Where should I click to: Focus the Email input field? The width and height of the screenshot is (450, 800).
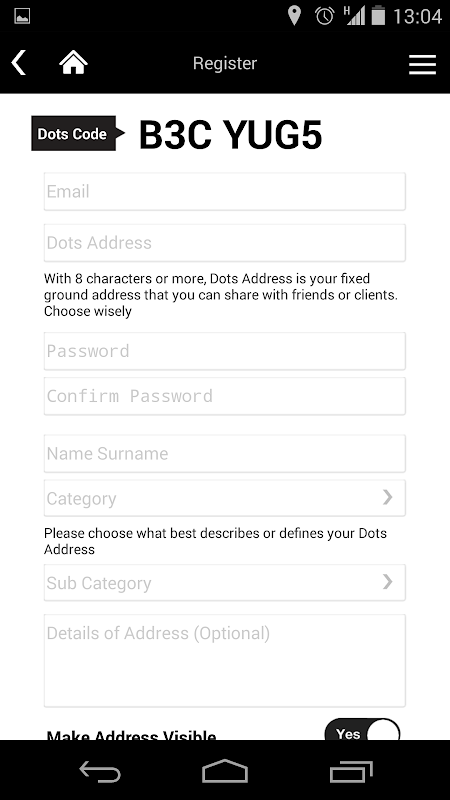click(x=224, y=191)
